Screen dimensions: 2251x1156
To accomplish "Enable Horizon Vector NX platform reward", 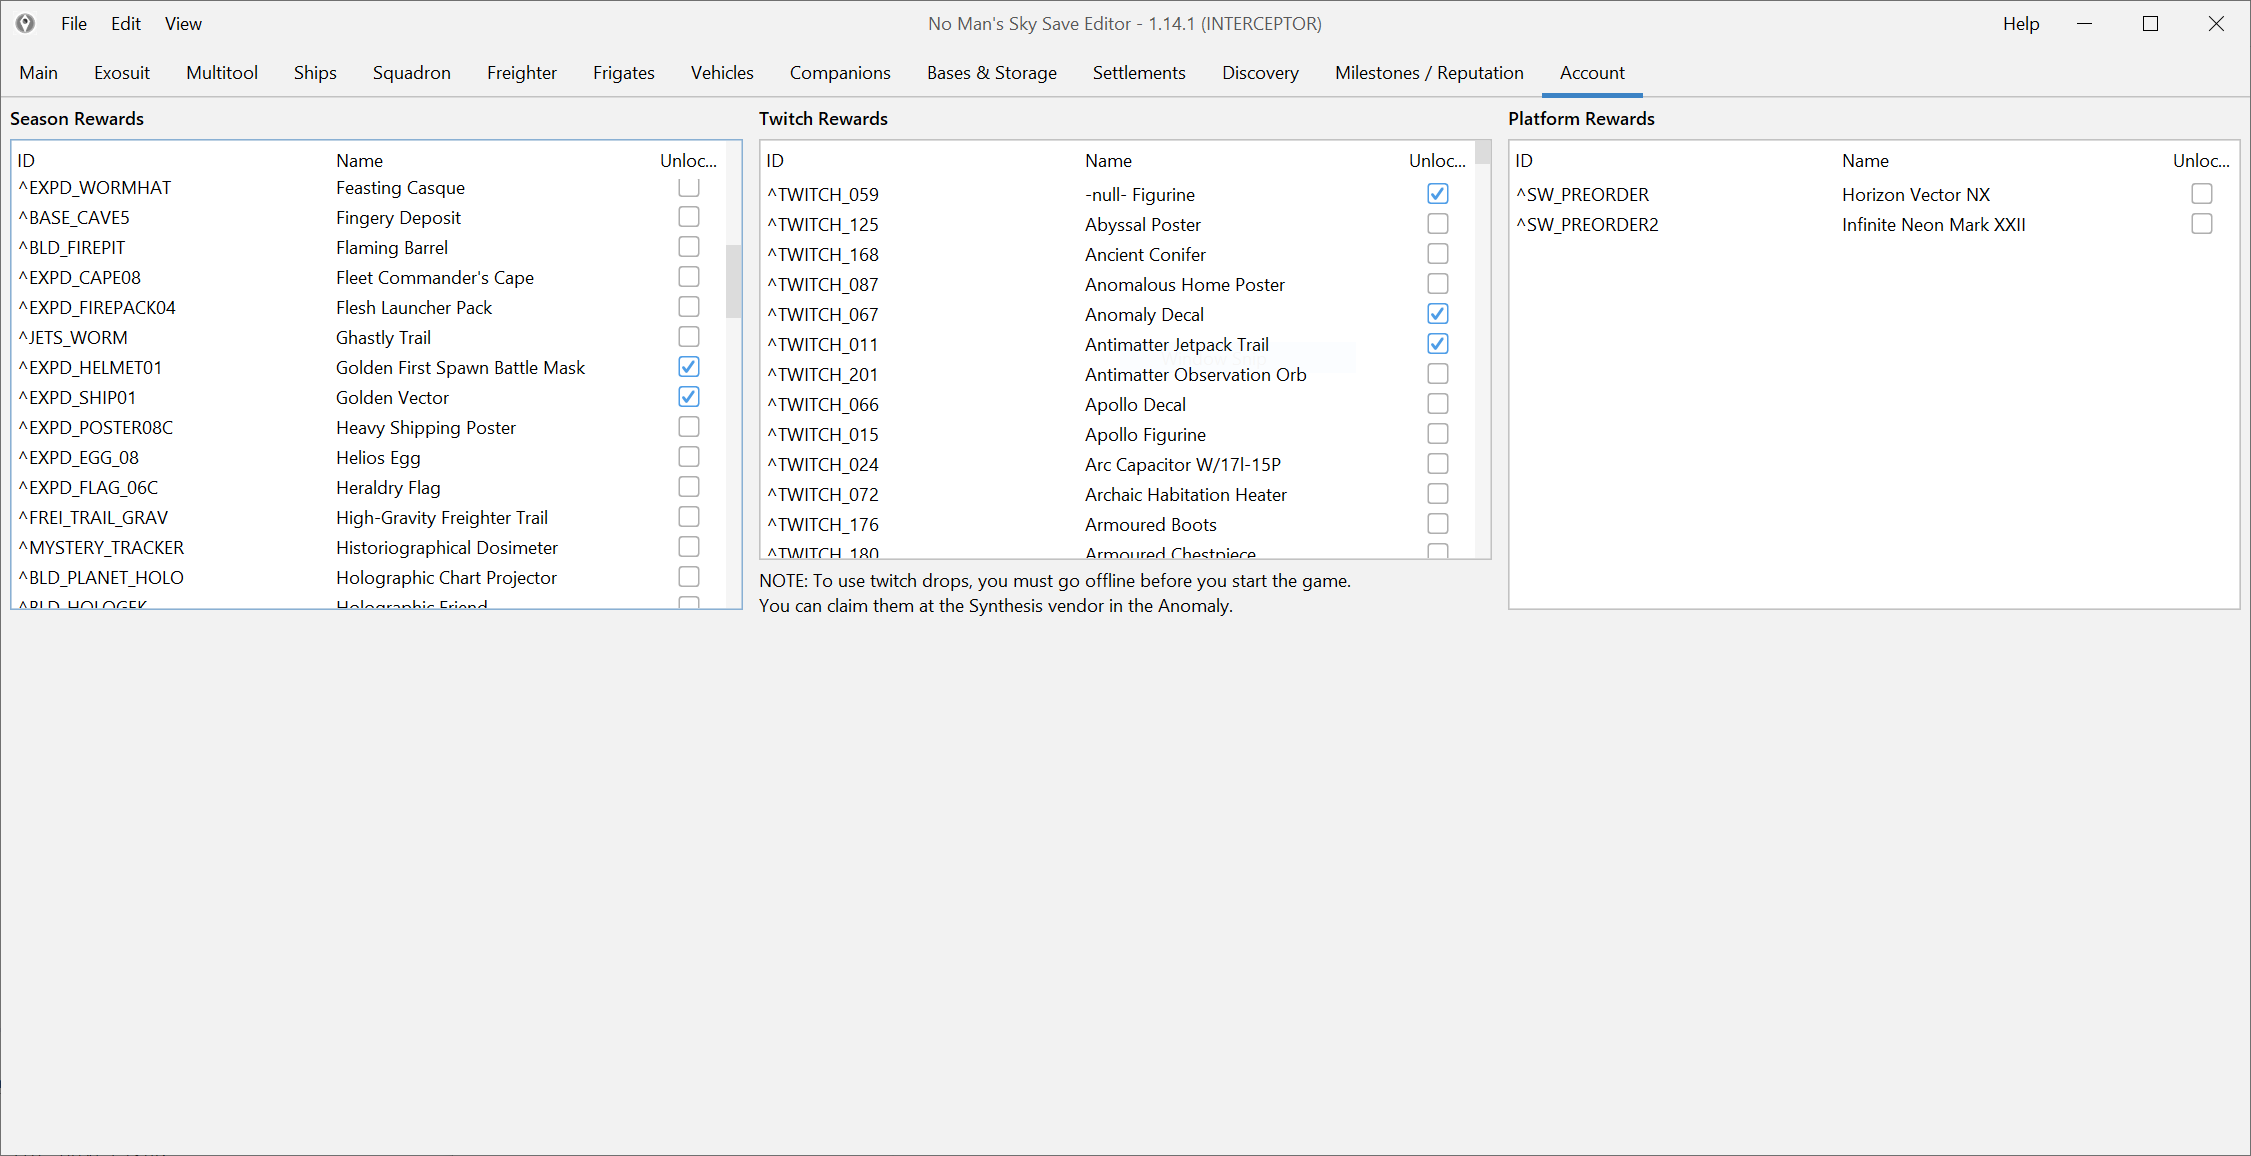I will tap(2201, 194).
